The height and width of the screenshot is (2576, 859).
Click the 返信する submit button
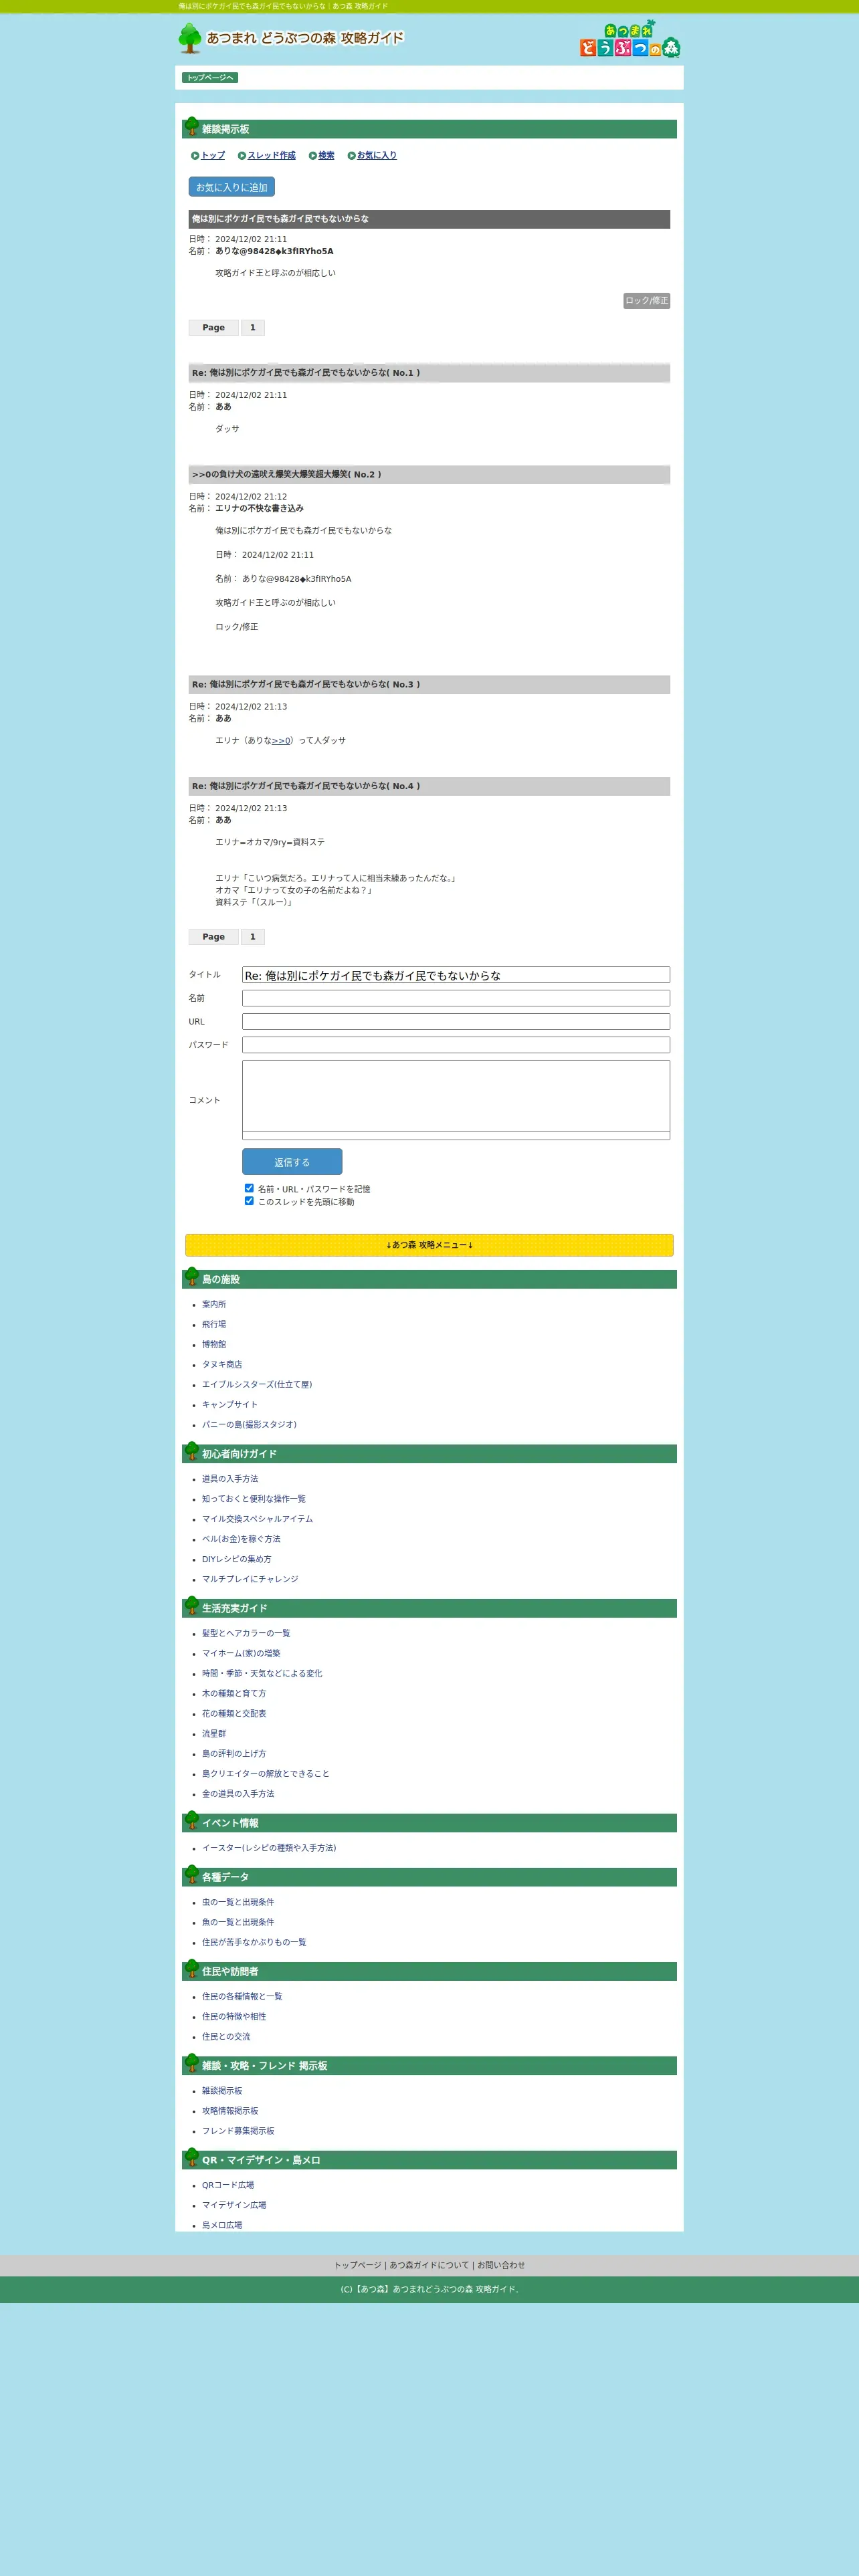point(292,1162)
